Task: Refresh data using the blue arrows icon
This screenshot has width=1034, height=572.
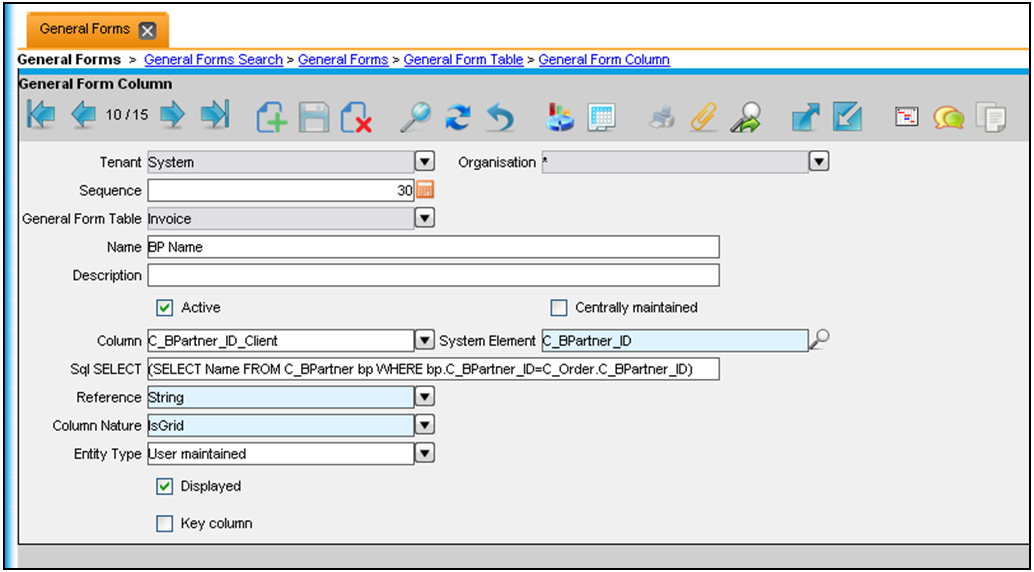Action: 457,117
